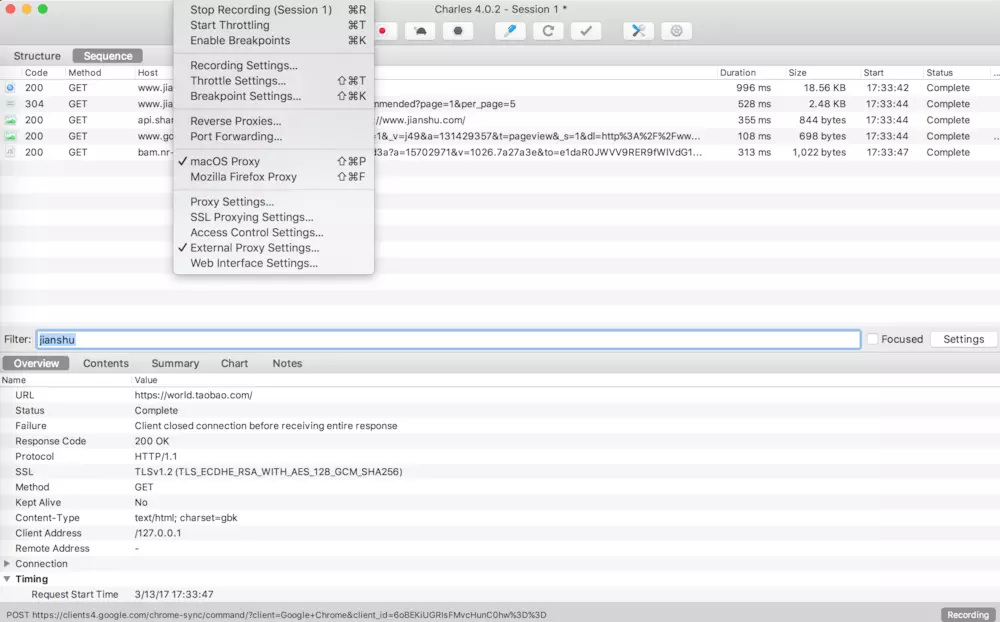Click the checkmark validate icon

point(586,31)
